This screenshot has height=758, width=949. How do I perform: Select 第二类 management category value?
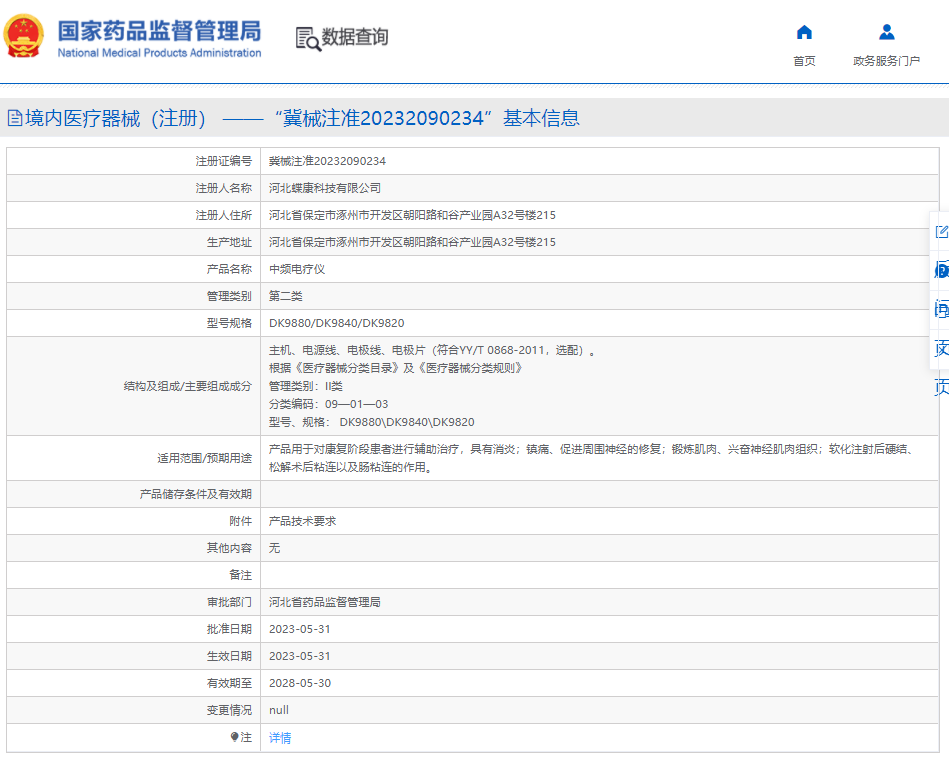click(285, 296)
